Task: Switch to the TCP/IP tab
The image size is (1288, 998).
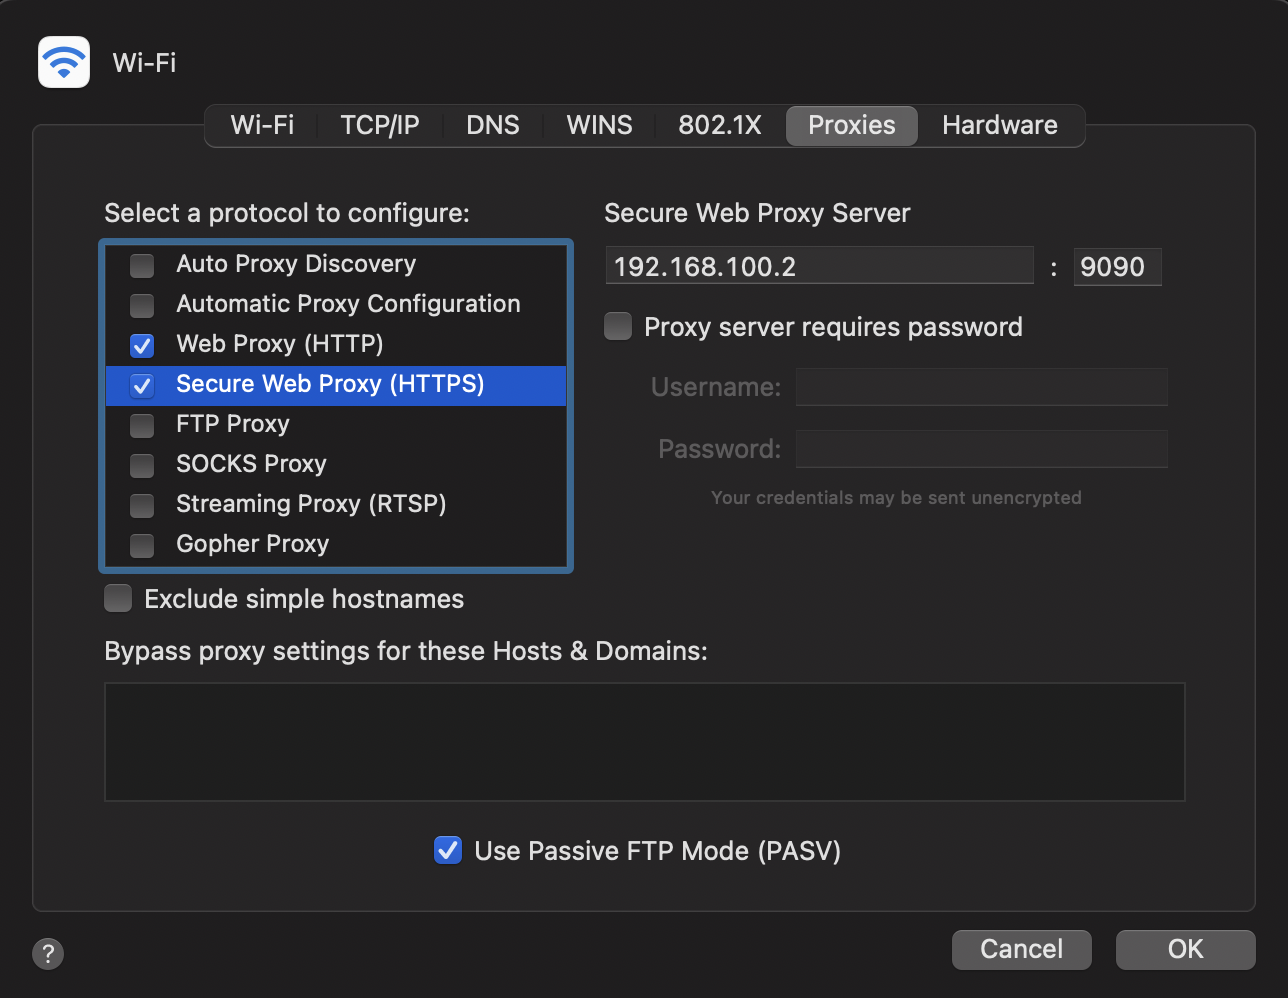Action: click(x=380, y=125)
